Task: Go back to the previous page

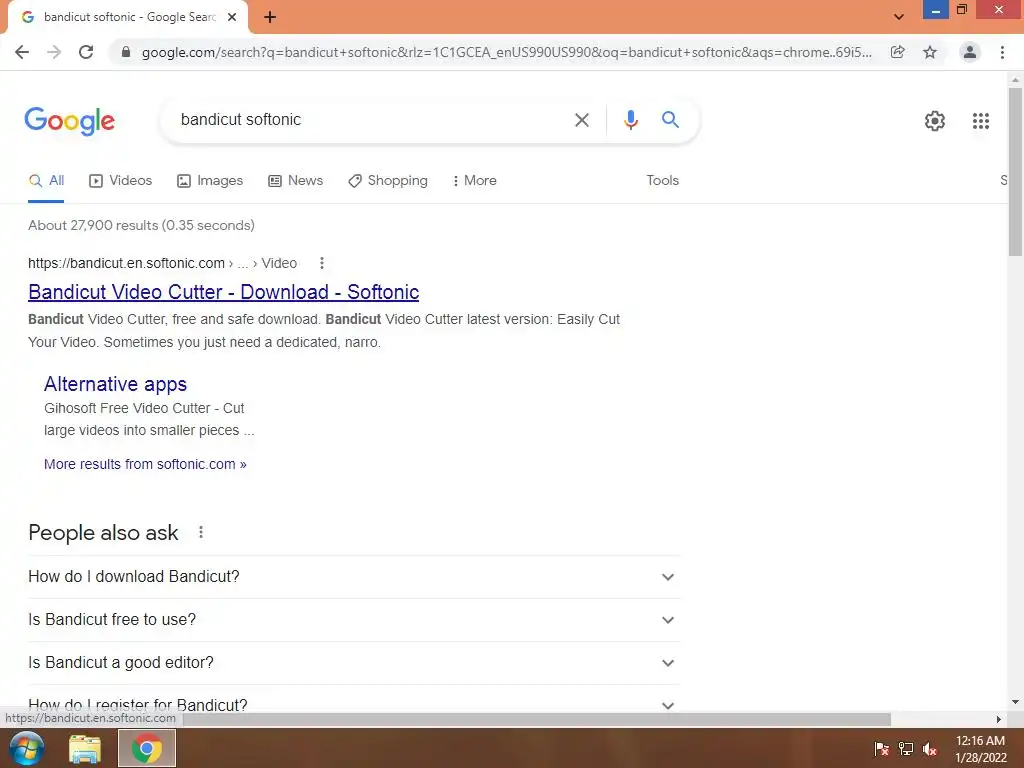Action: pyautogui.click(x=22, y=52)
